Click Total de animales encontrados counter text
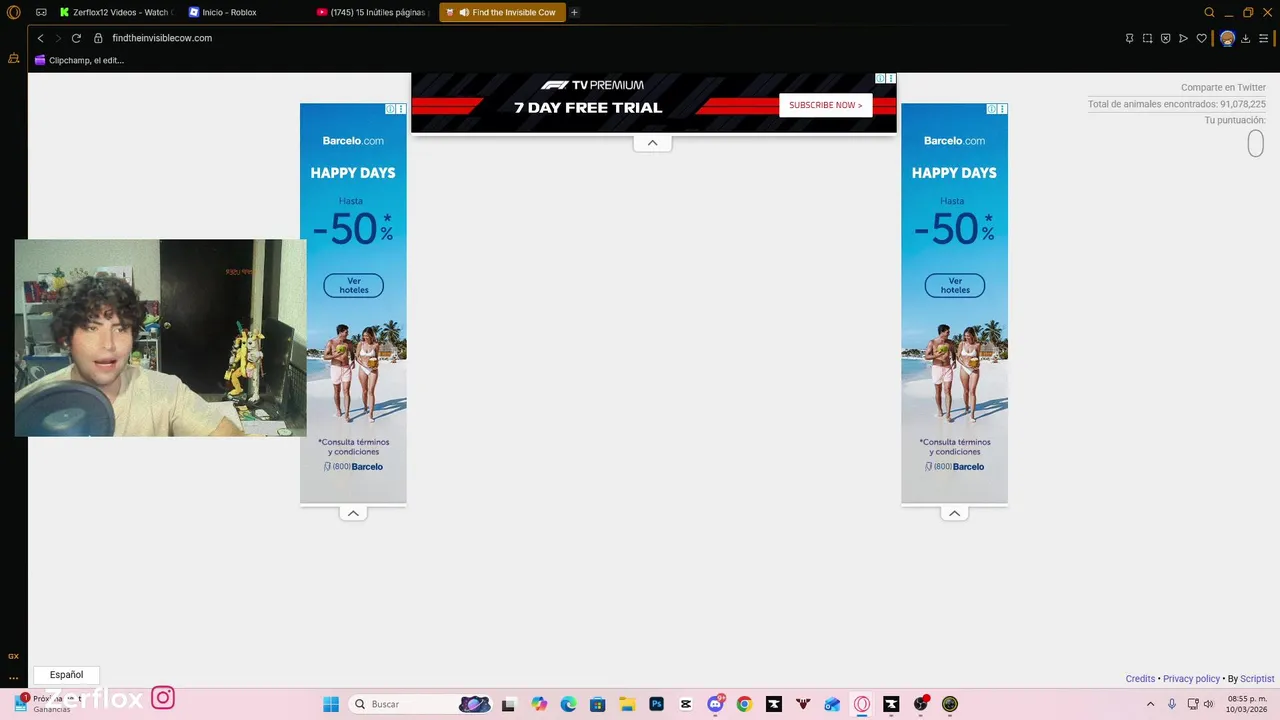This screenshot has height=720, width=1280. [x=1177, y=104]
